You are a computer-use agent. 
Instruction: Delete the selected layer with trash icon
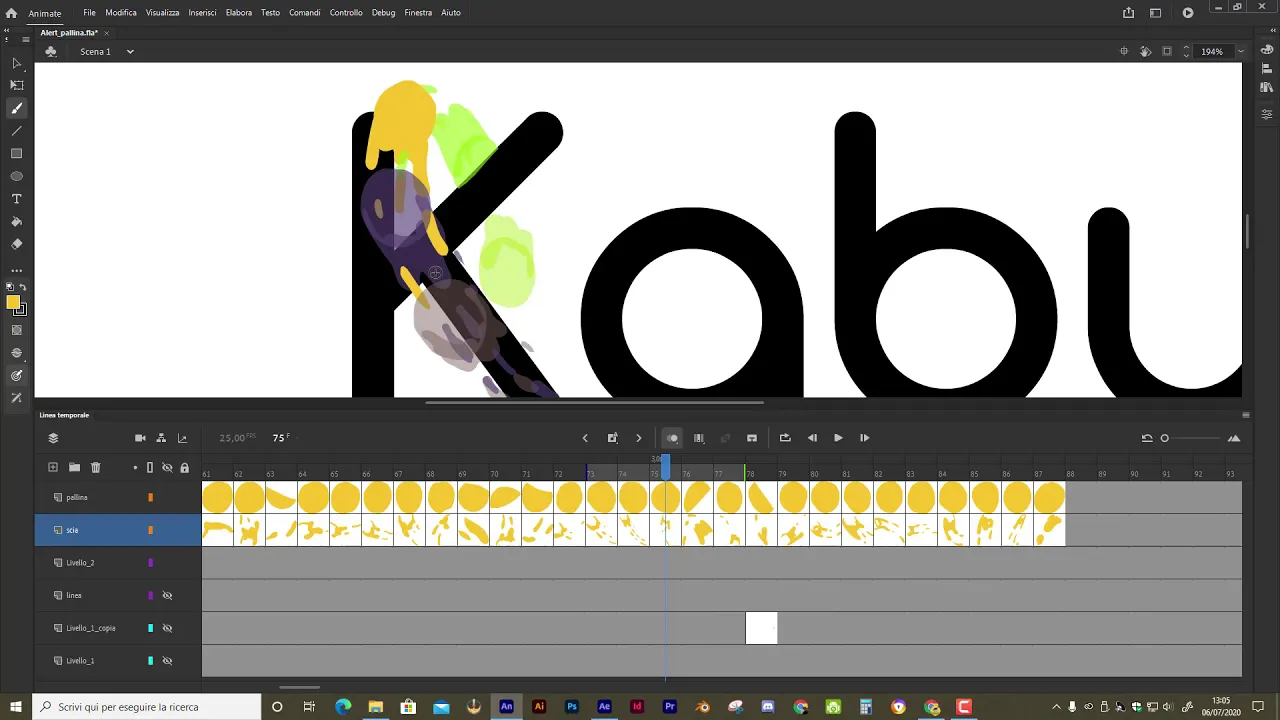pos(96,467)
